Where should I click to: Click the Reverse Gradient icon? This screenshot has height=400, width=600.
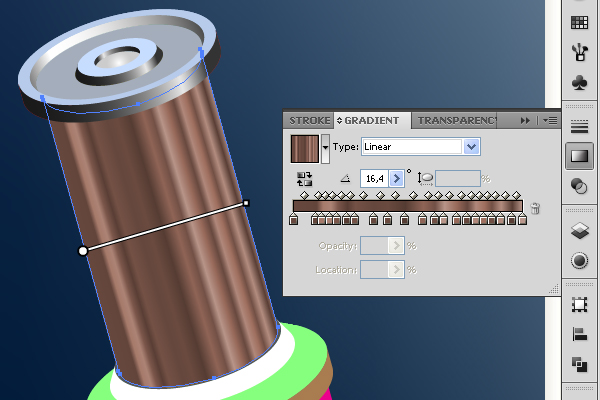(x=304, y=179)
